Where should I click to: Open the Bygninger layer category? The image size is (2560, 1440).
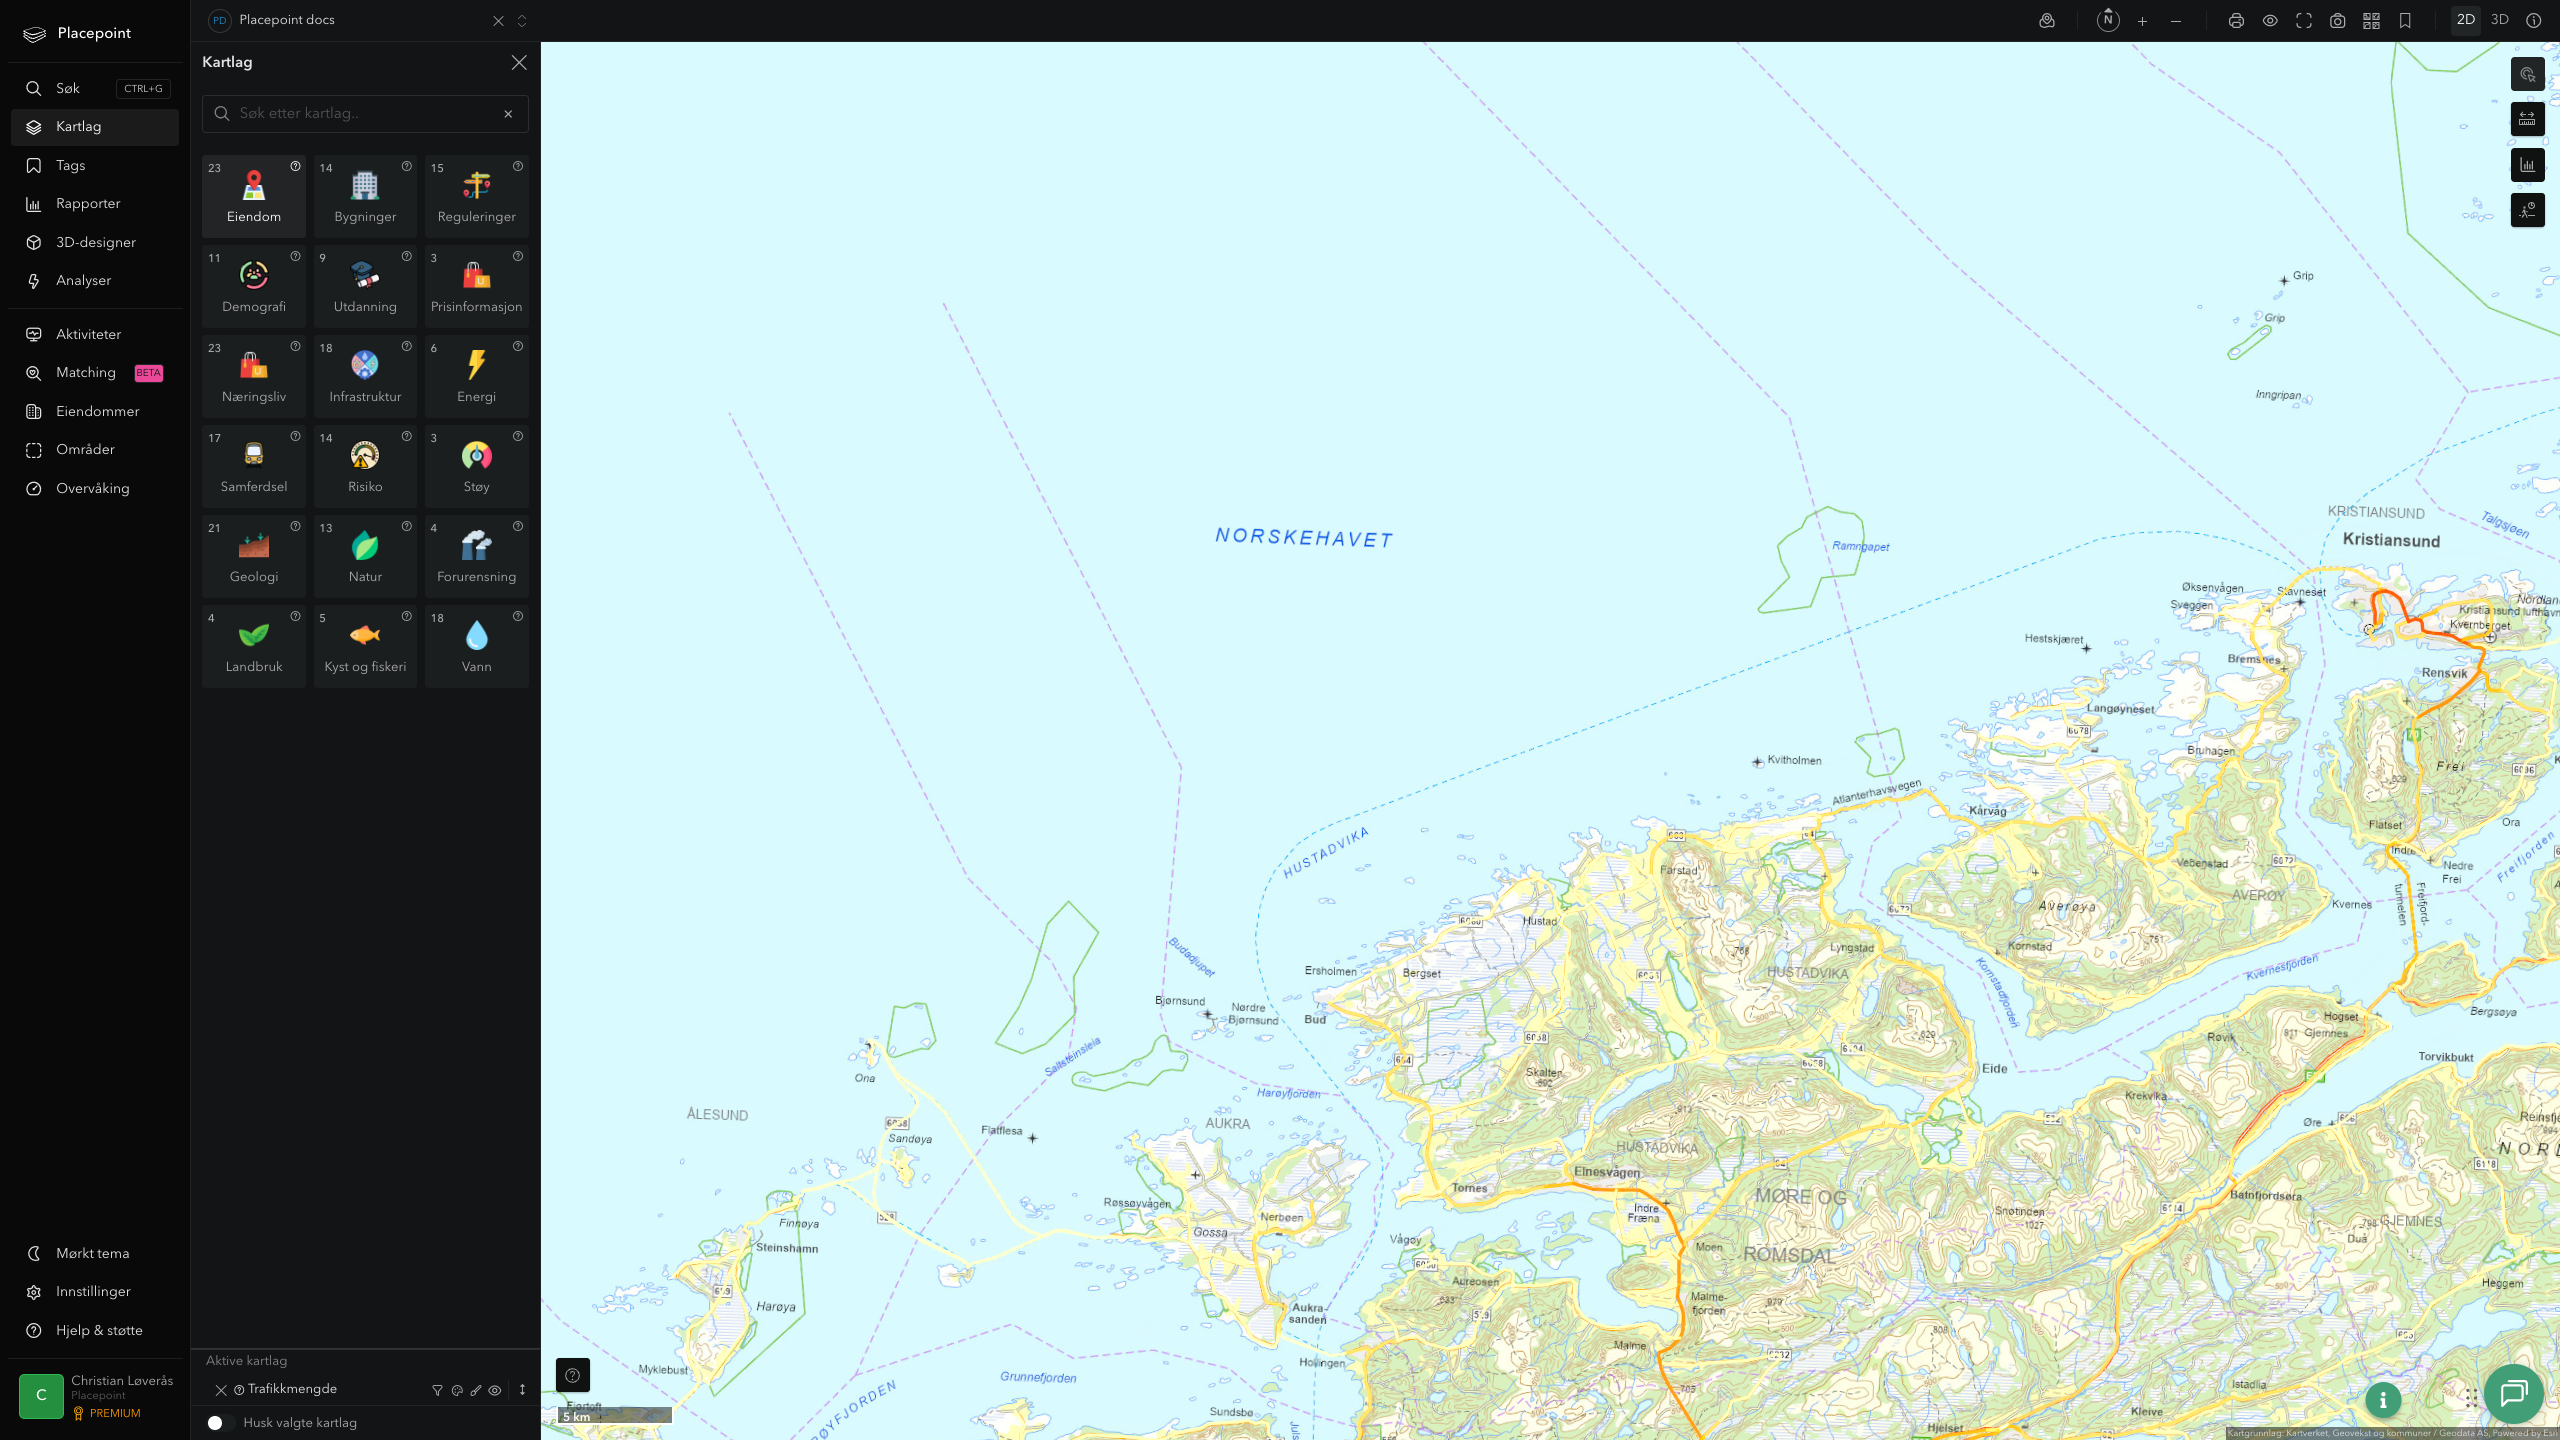[365, 196]
